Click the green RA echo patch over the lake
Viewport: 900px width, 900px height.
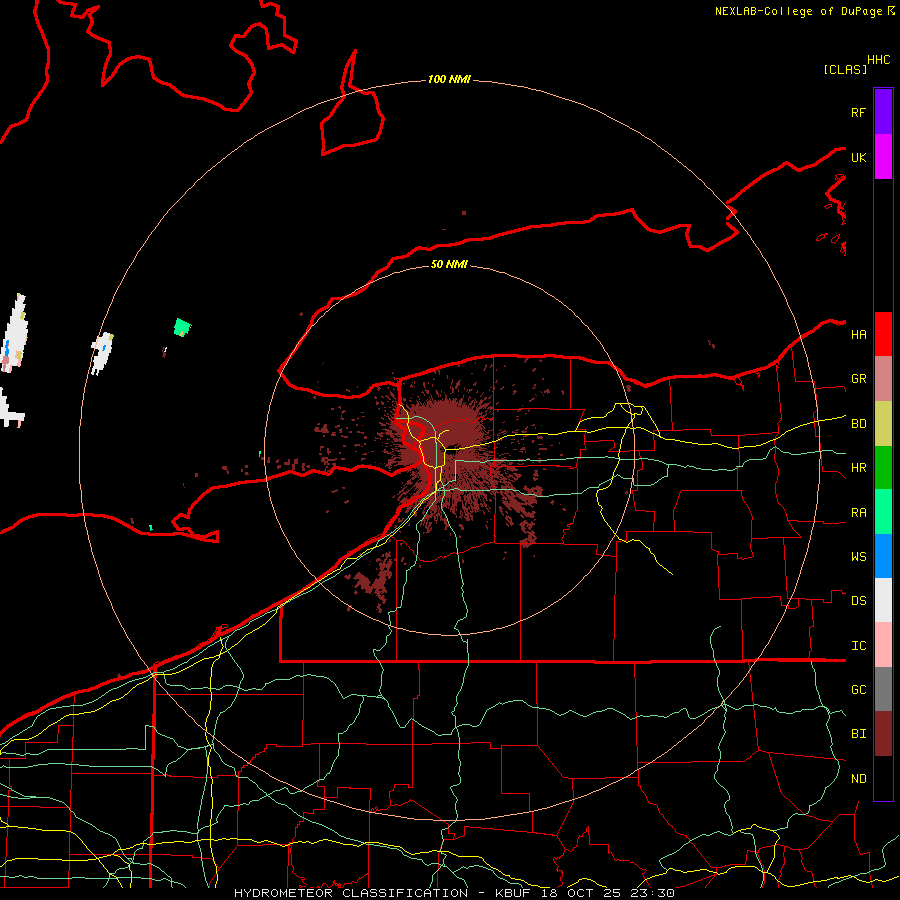pos(182,327)
